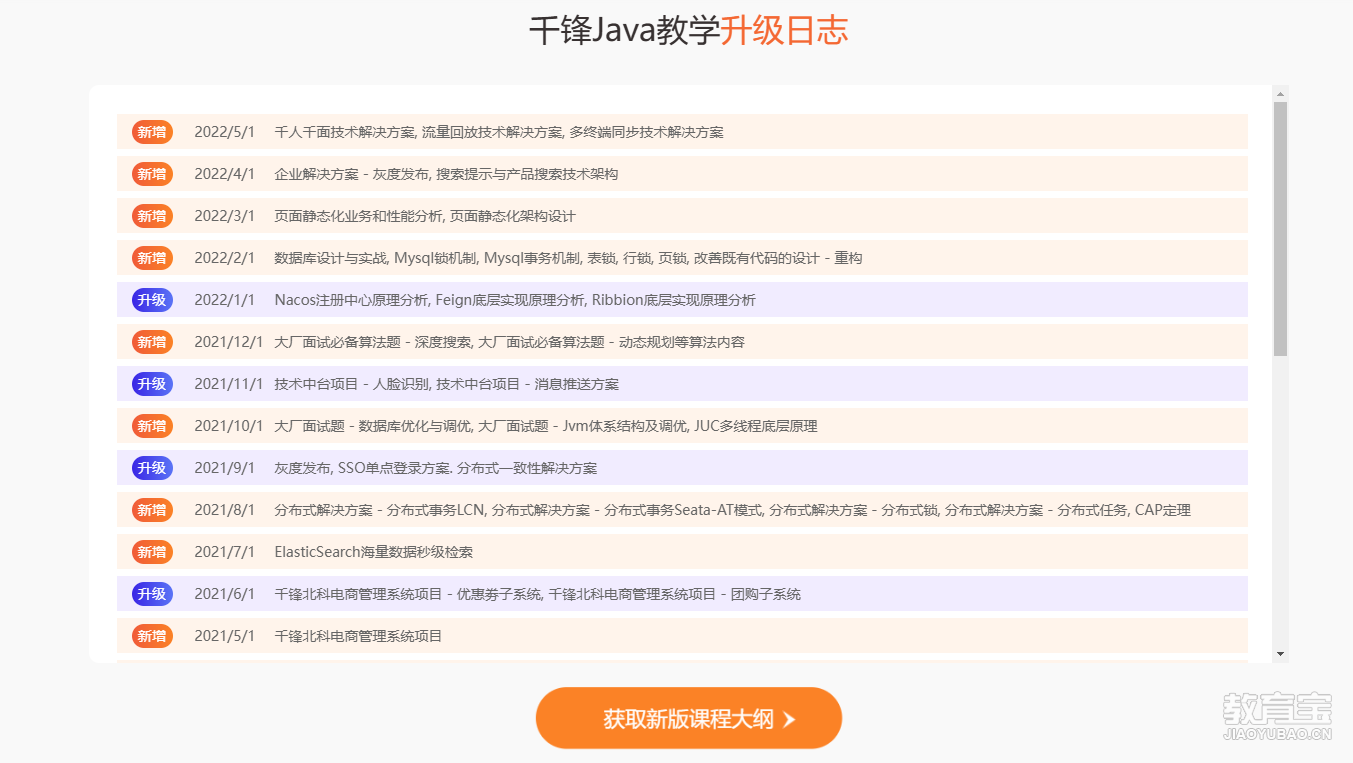Select the ElasticSearch海量数据秒级检索 entry
This screenshot has height=763, width=1353.
pyautogui.click(x=373, y=552)
